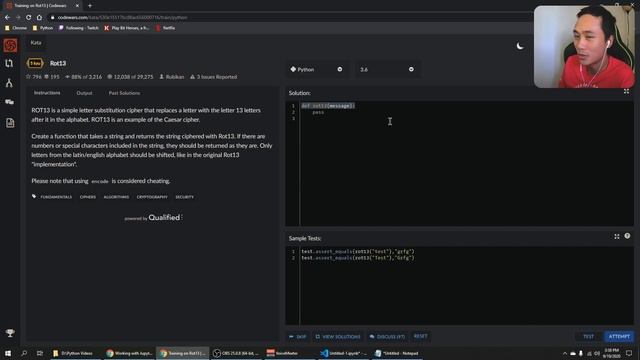Open the Python language dropdown
This screenshot has width=640, height=360.
(316, 69)
